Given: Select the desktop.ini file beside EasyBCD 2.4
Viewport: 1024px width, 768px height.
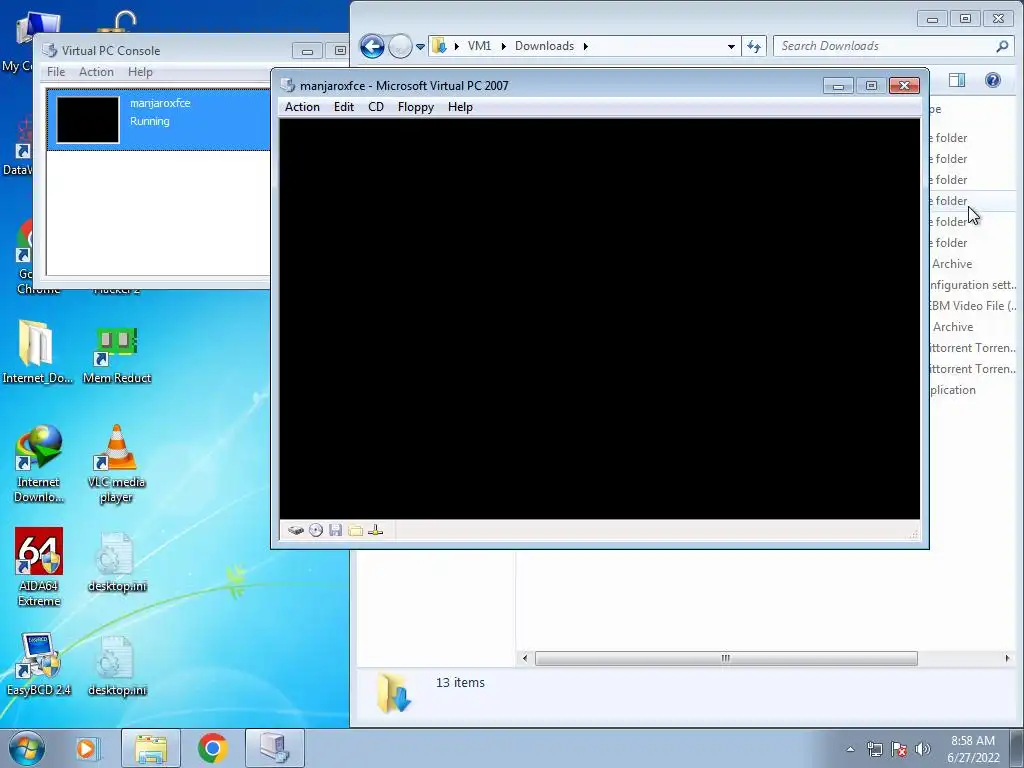Looking at the screenshot, I should coord(117,666).
